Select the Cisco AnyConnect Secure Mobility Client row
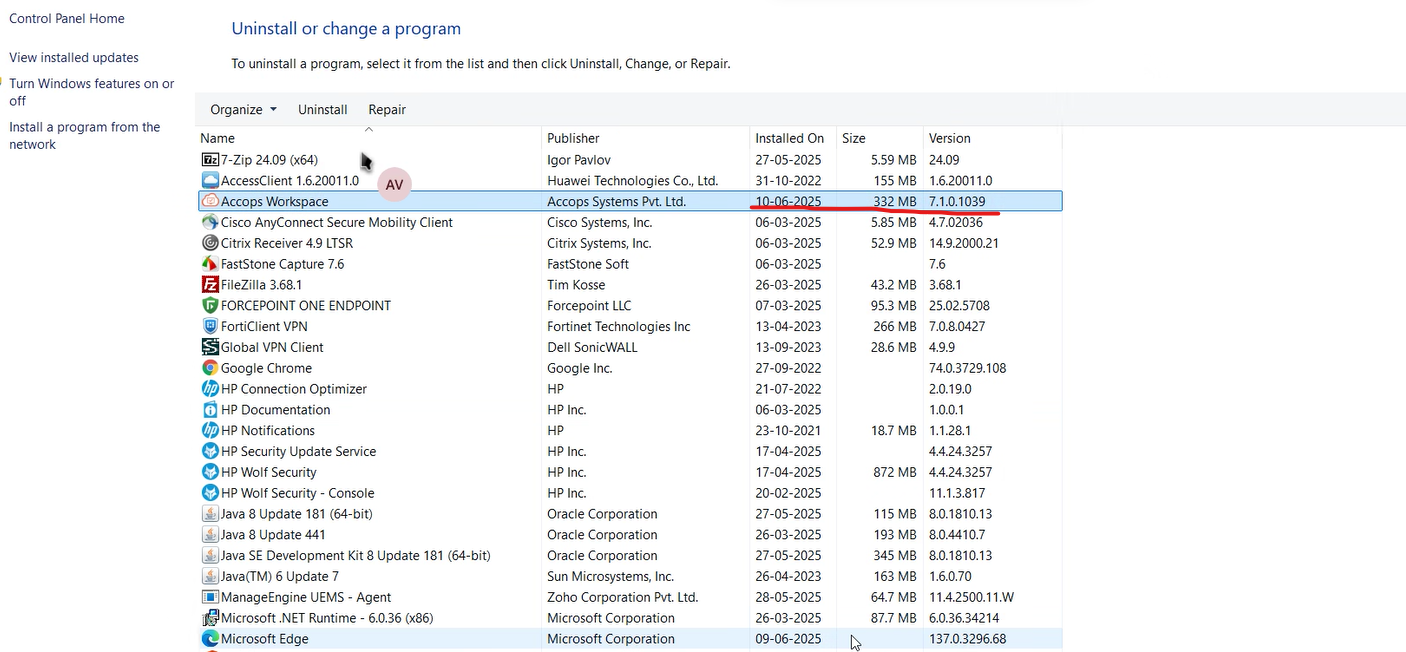The height and width of the screenshot is (652, 1406). (x=630, y=223)
